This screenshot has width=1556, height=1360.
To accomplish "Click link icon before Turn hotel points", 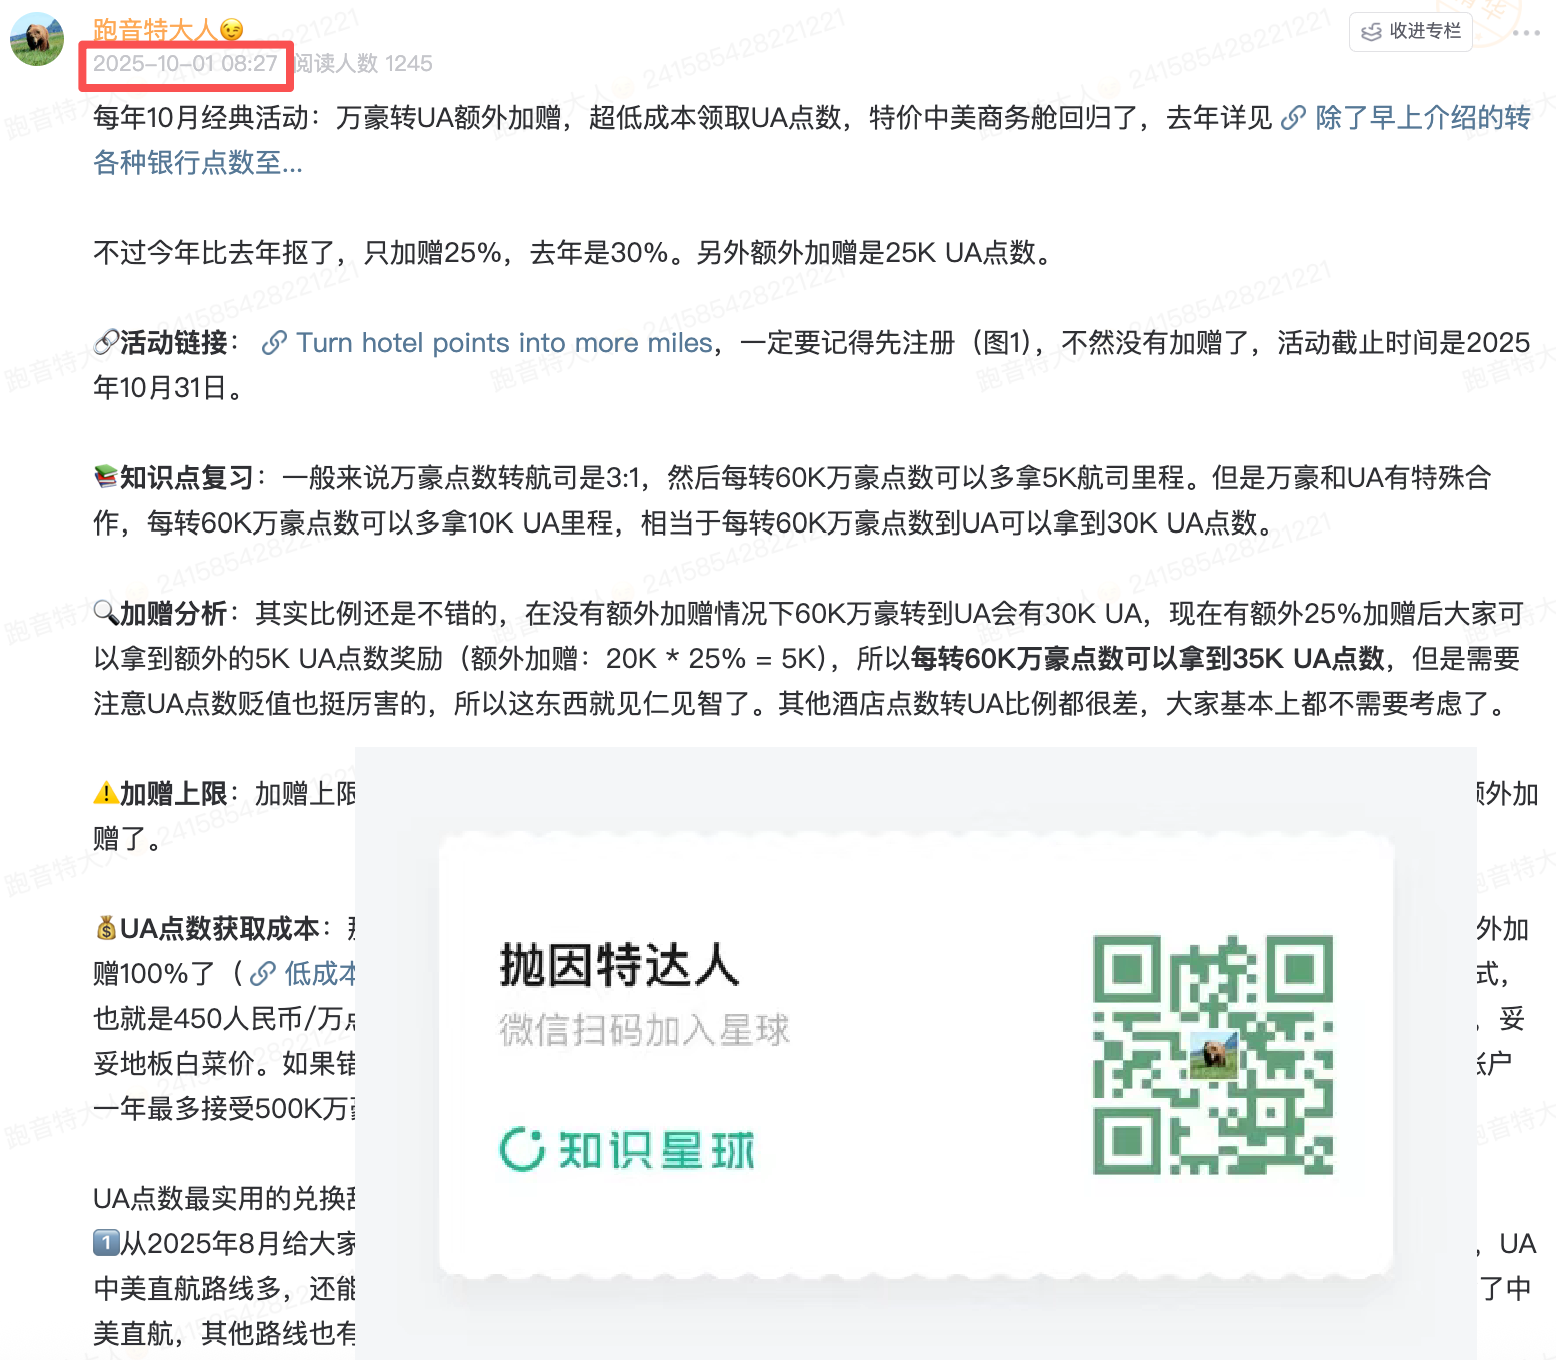I will (x=274, y=343).
